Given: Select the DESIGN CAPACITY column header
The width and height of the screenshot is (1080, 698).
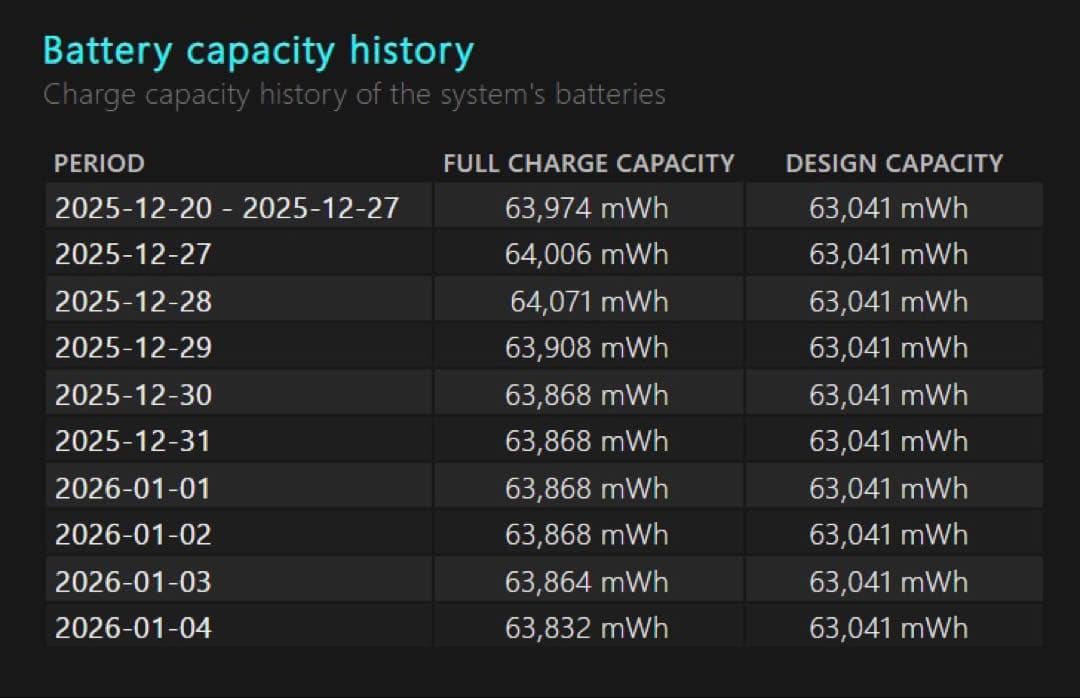Looking at the screenshot, I should coord(893,163).
